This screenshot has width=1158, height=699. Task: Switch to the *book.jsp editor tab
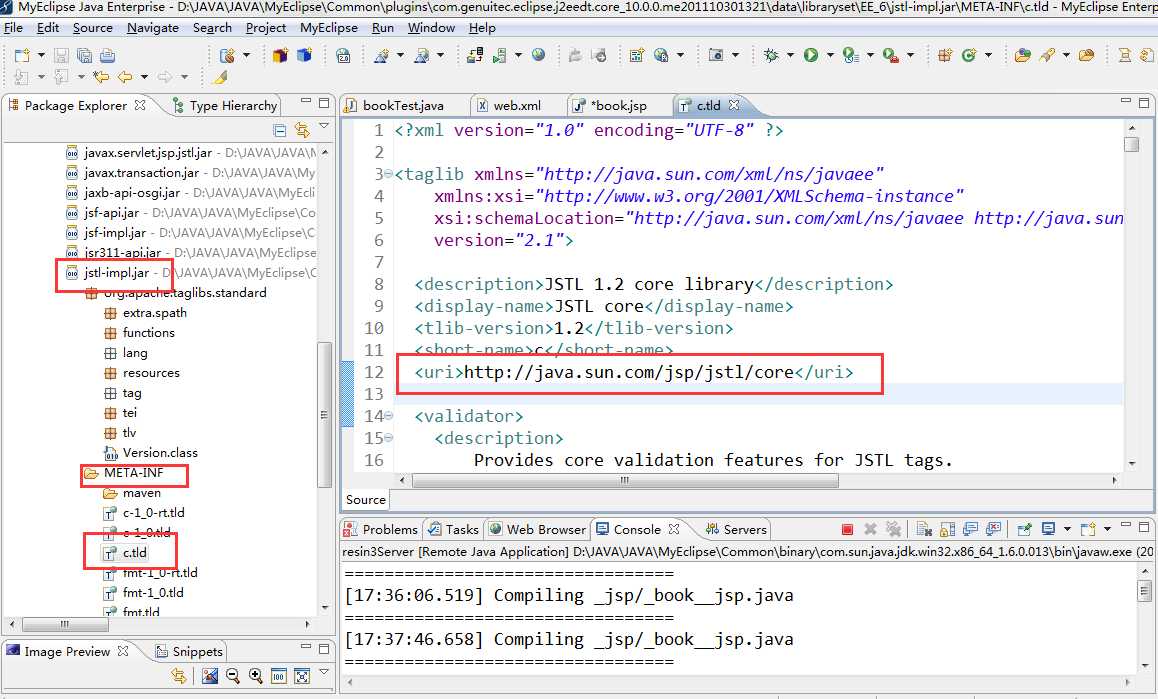(x=619, y=106)
